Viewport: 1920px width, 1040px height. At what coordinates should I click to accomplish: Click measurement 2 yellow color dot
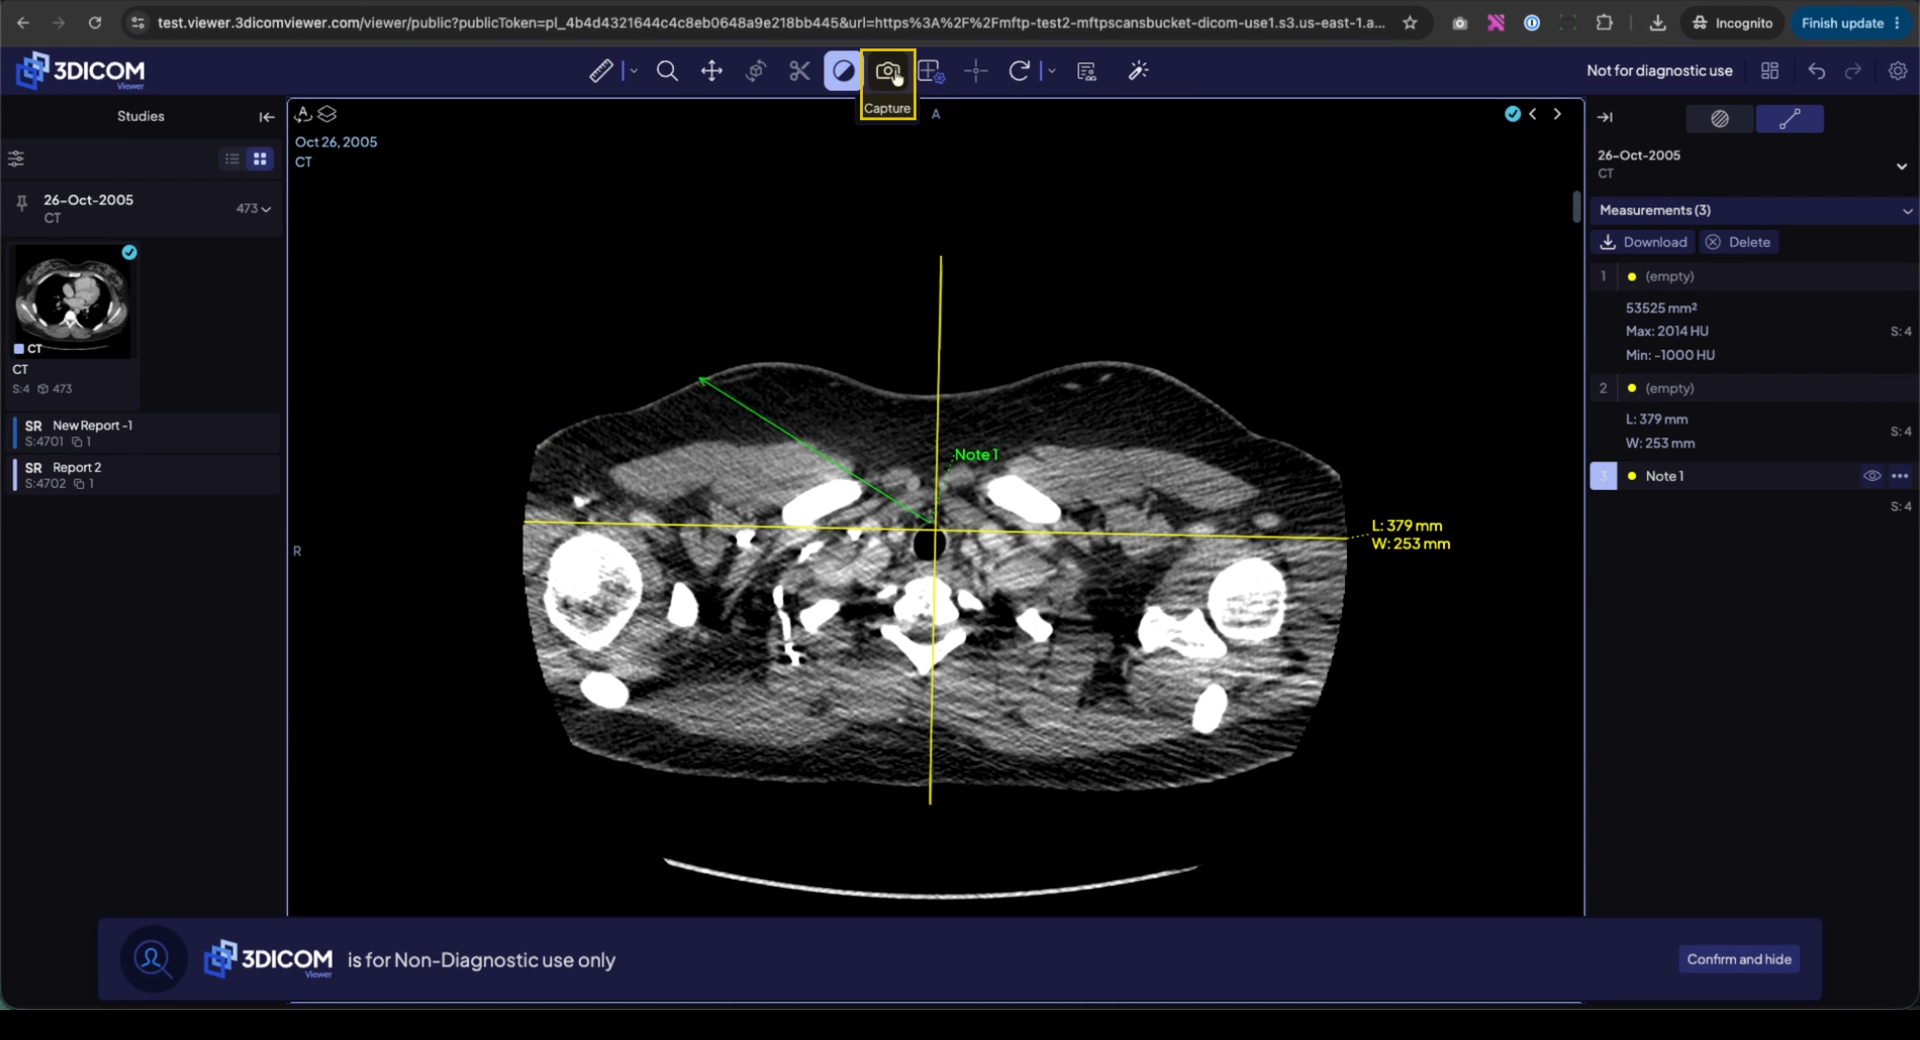(1632, 388)
